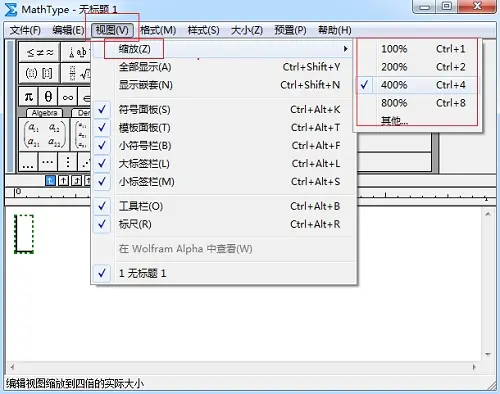Viewport: 500px width, 394px height.
Task: Expand the 缩放(Z) zoom submenu
Action: pos(223,49)
